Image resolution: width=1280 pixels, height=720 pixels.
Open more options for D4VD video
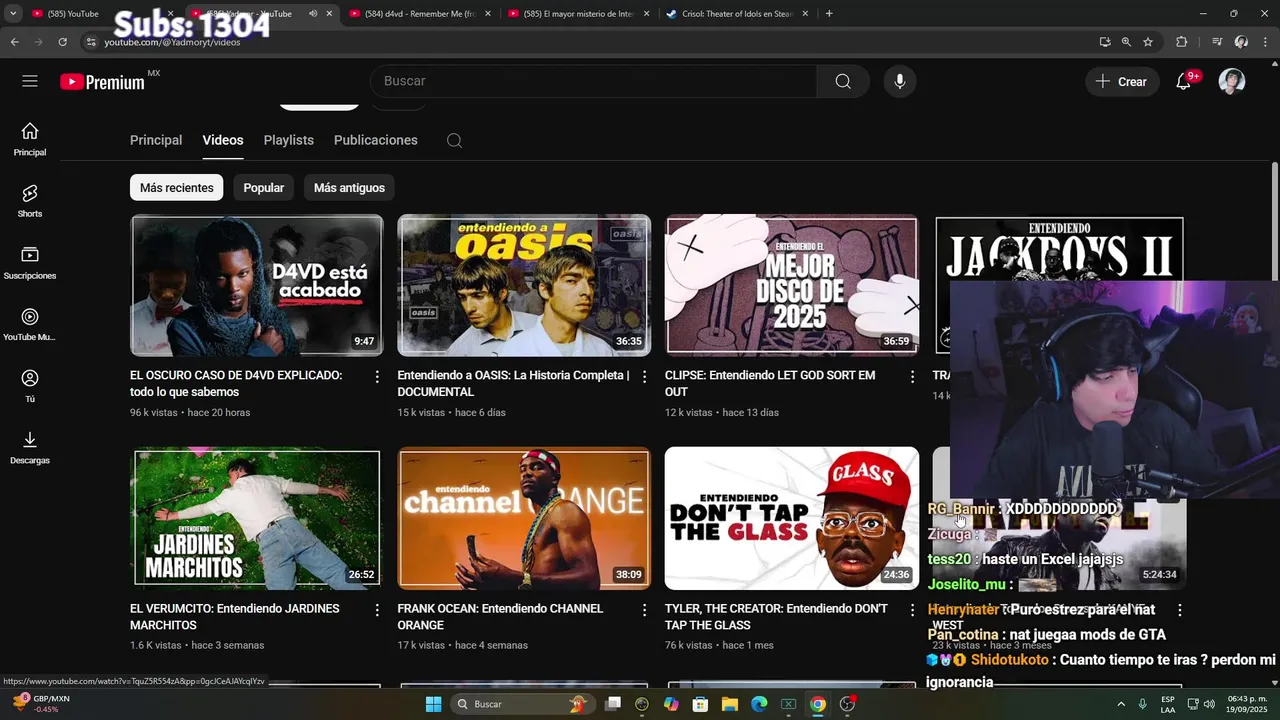(377, 376)
